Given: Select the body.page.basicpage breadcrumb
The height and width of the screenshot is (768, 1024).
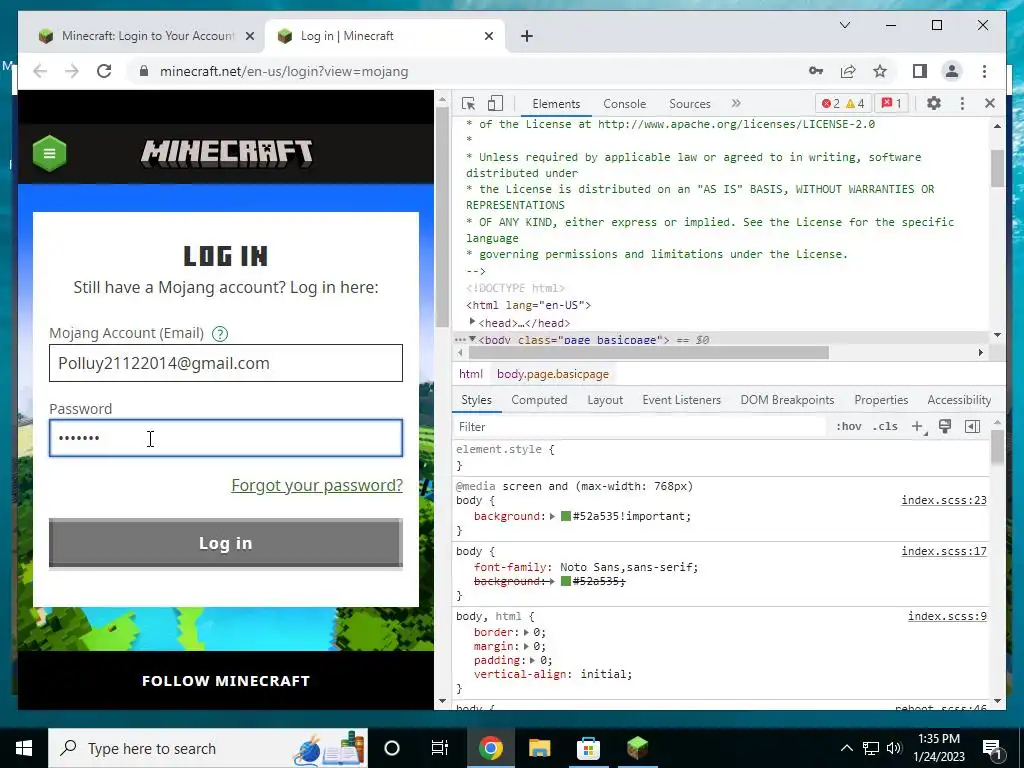Looking at the screenshot, I should (x=552, y=374).
